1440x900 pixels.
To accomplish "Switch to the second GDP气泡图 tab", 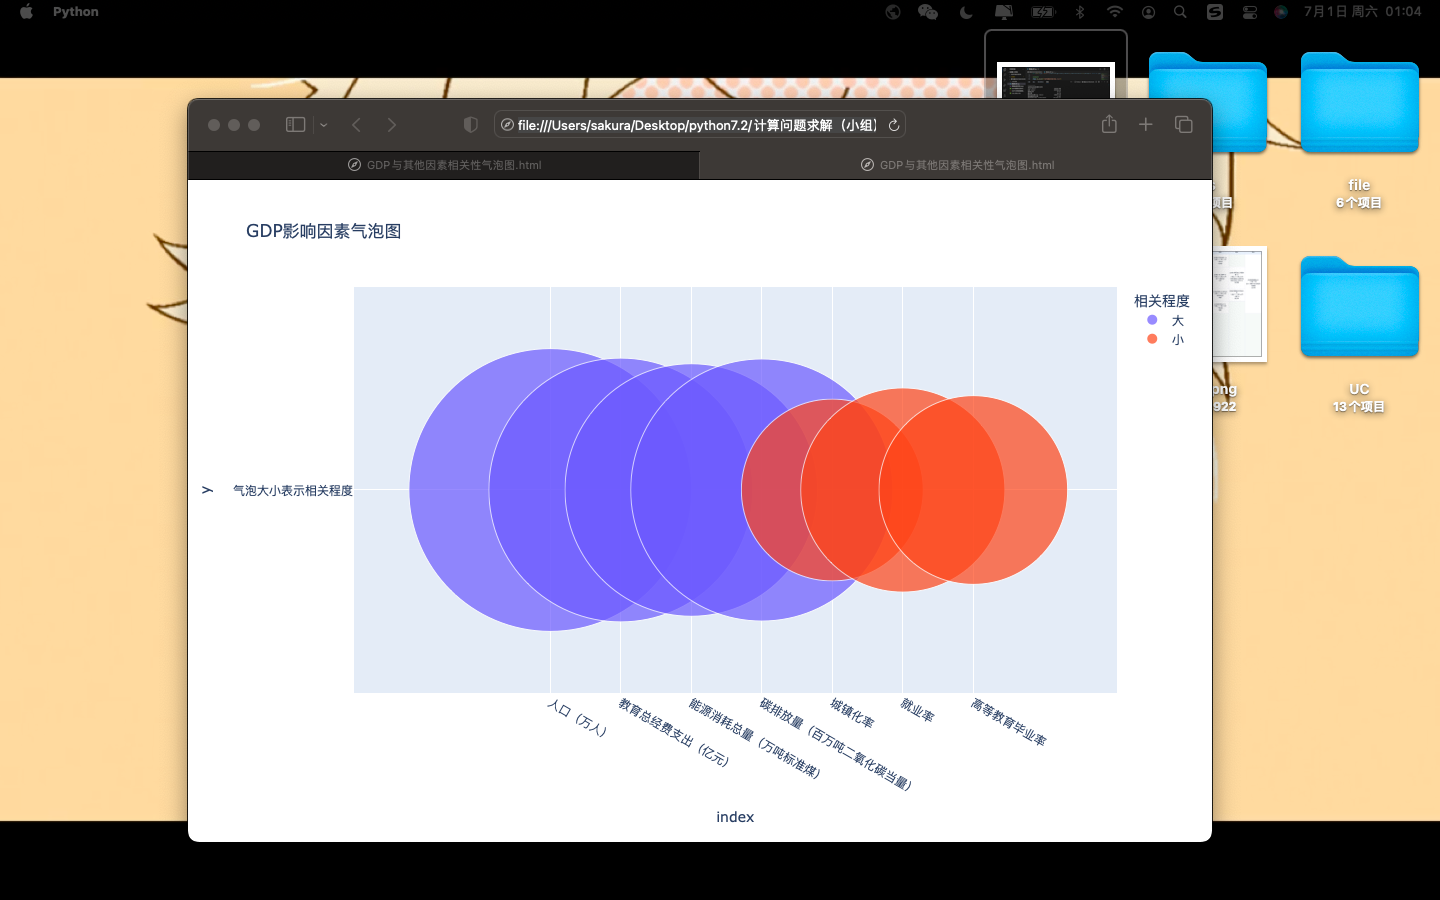I will pos(956,165).
